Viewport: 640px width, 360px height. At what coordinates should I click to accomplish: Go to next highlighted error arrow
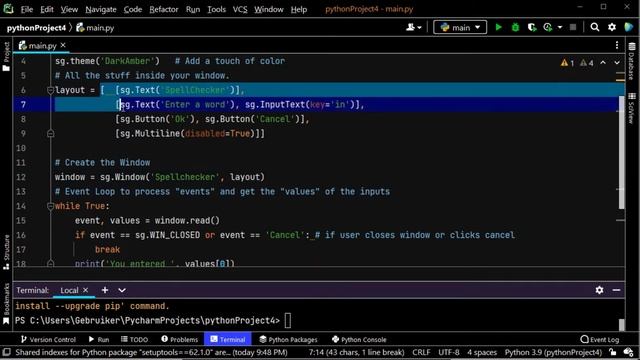point(617,63)
